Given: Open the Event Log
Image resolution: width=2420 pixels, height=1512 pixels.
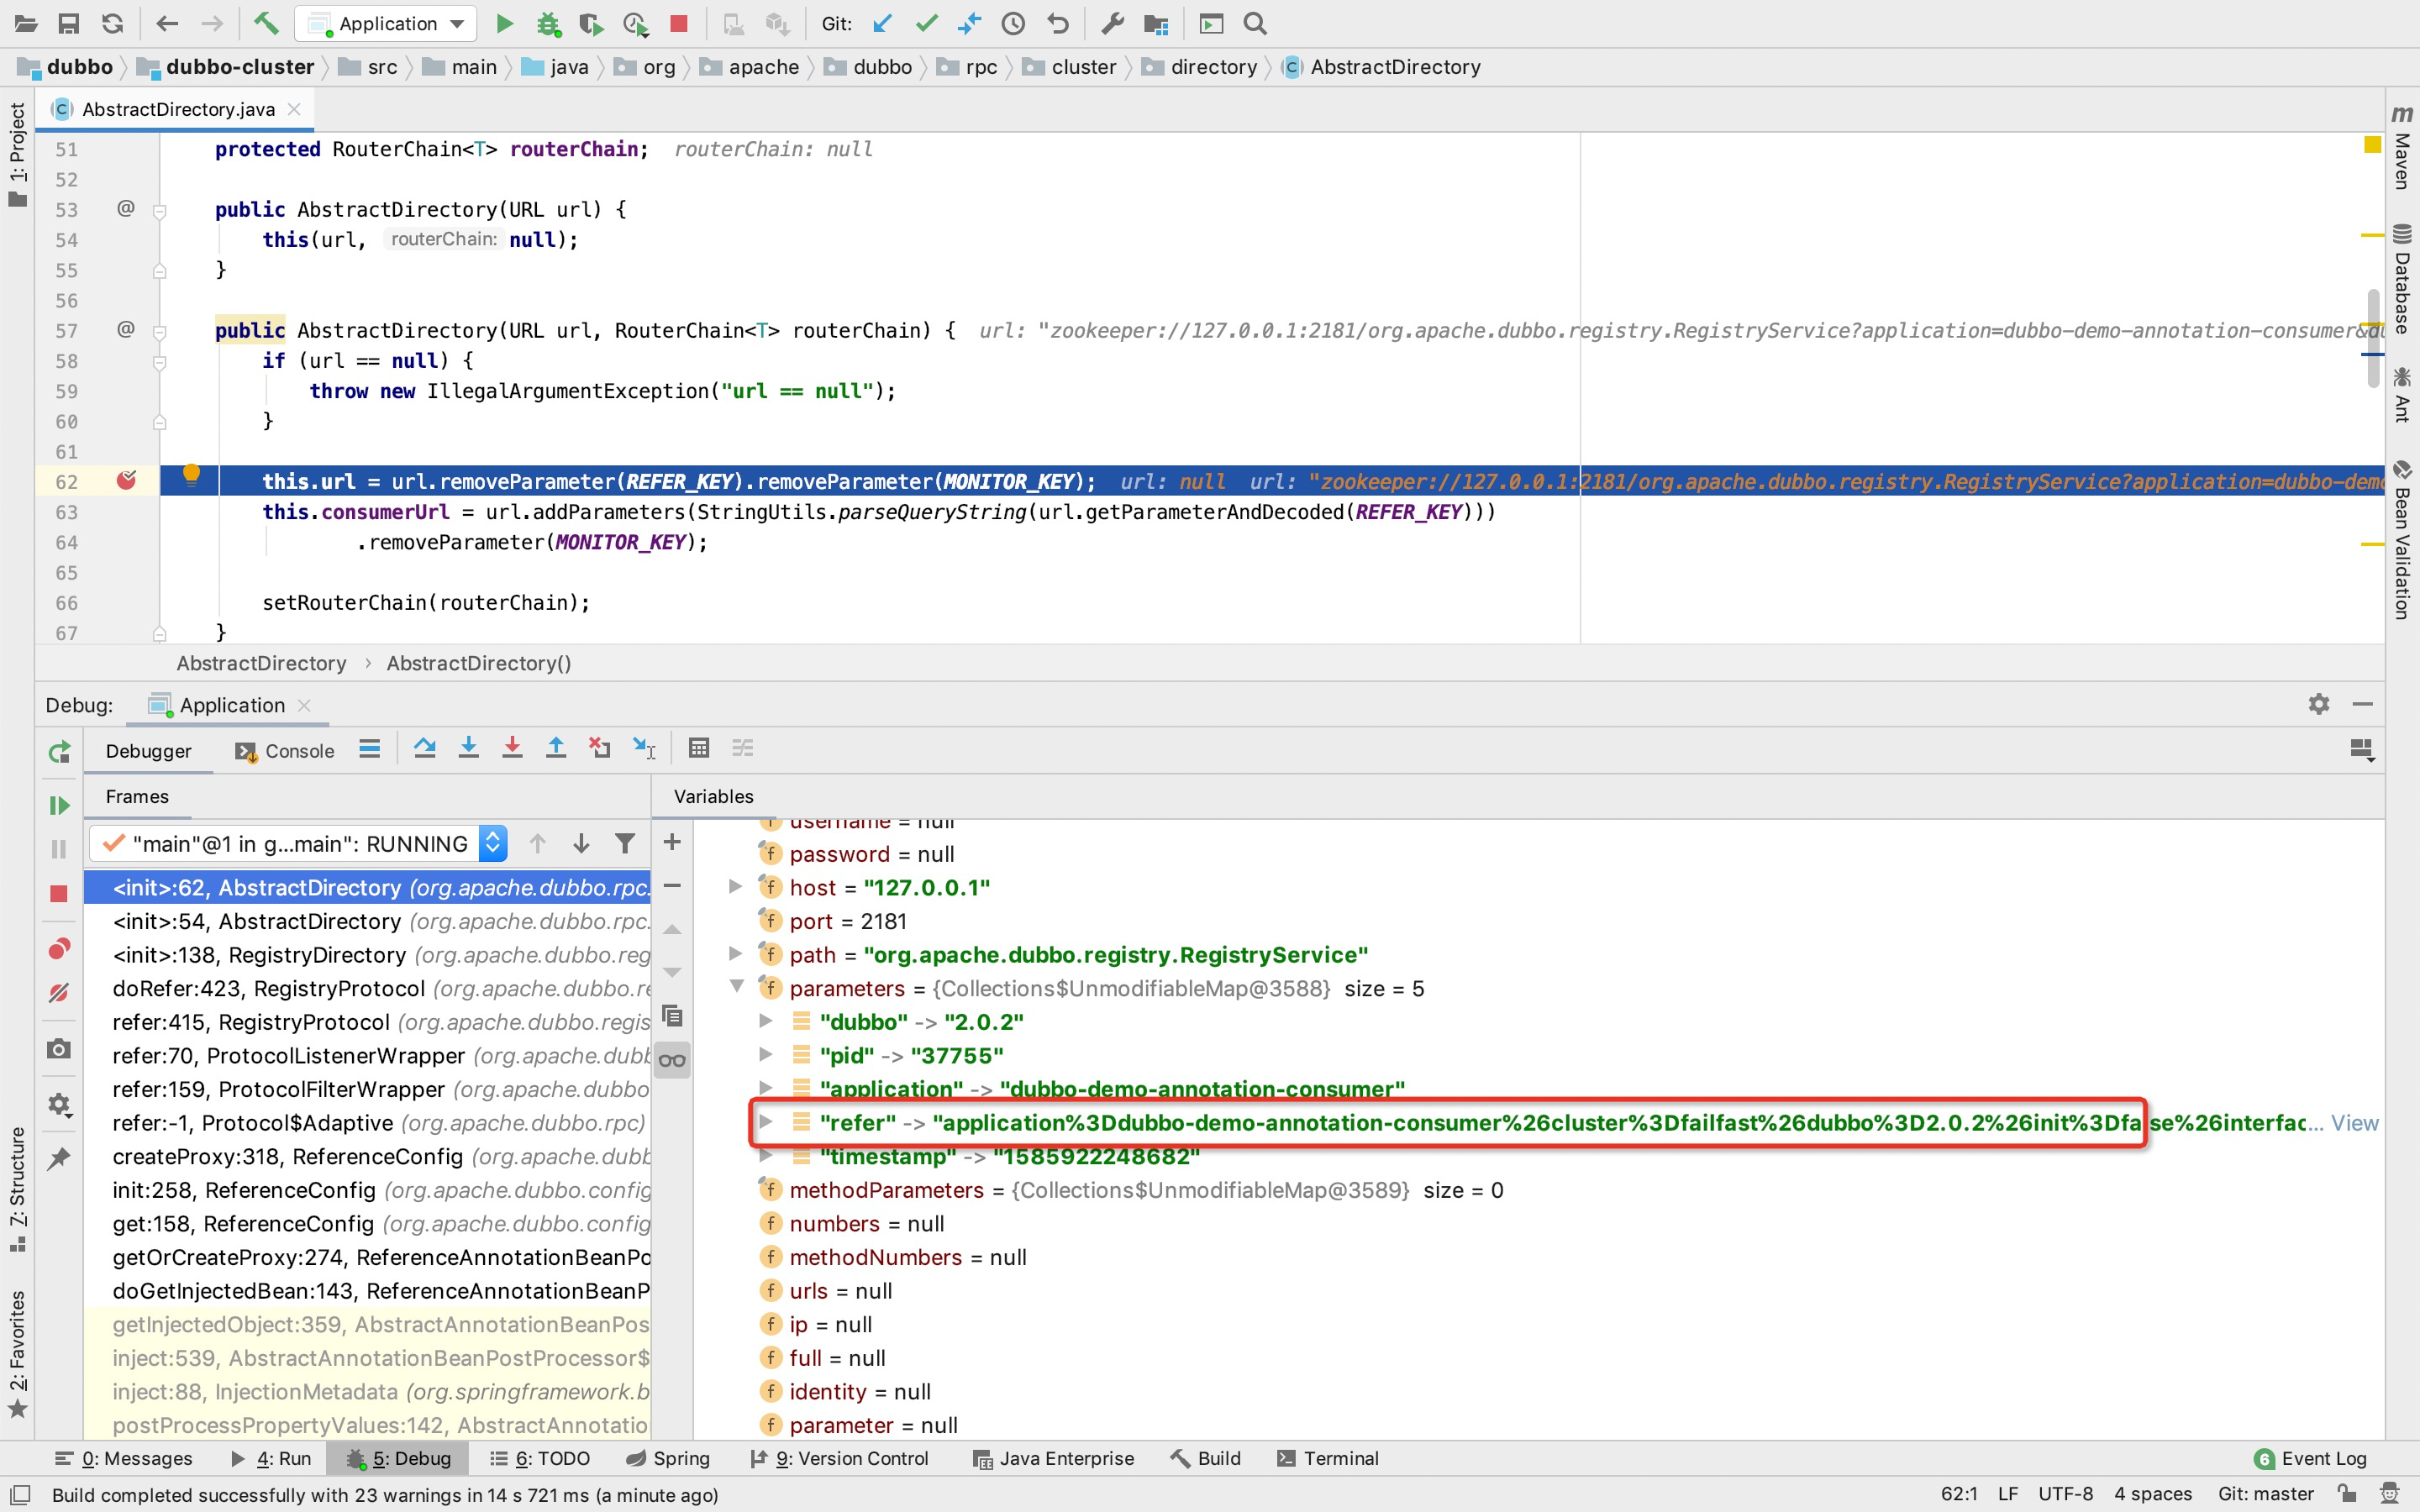Looking at the screenshot, I should click(2311, 1458).
